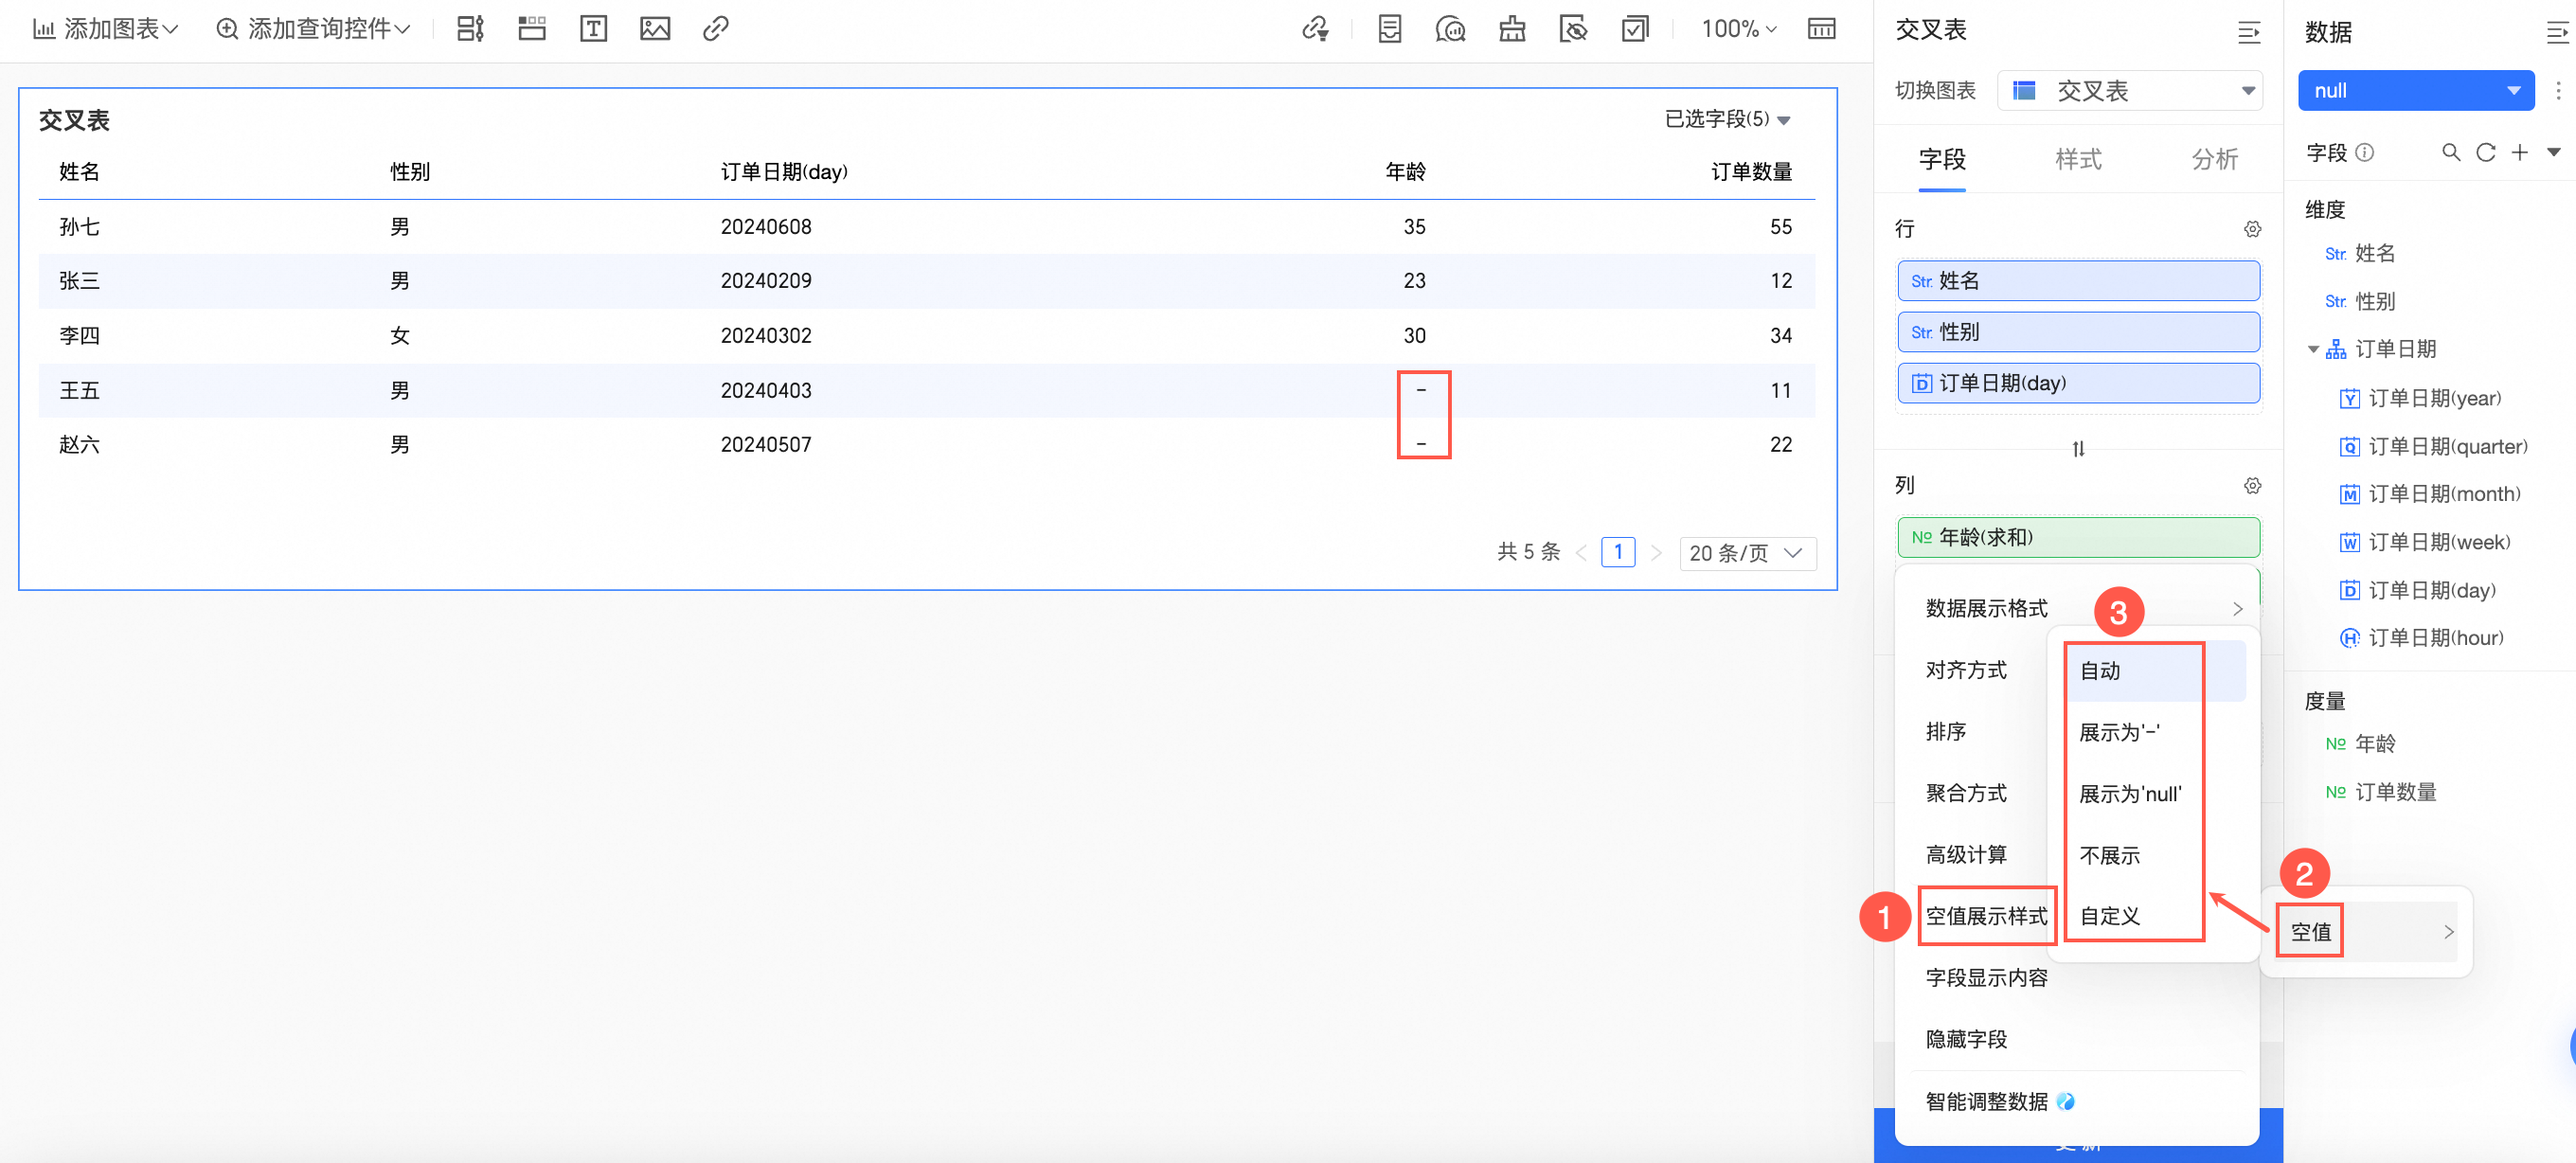Click the insert link icon in toolbar
This screenshot has height=1163, width=2576.
(x=715, y=29)
